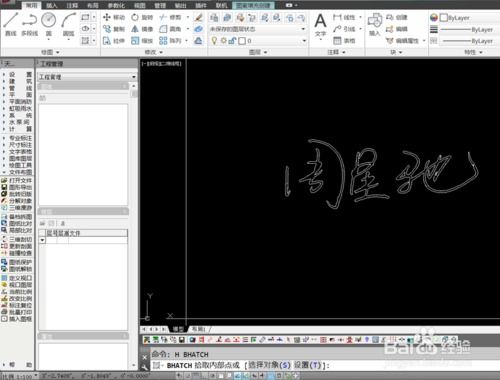
Task: Click 图形导出 in the side palette
Action: pyautogui.click(x=17, y=187)
